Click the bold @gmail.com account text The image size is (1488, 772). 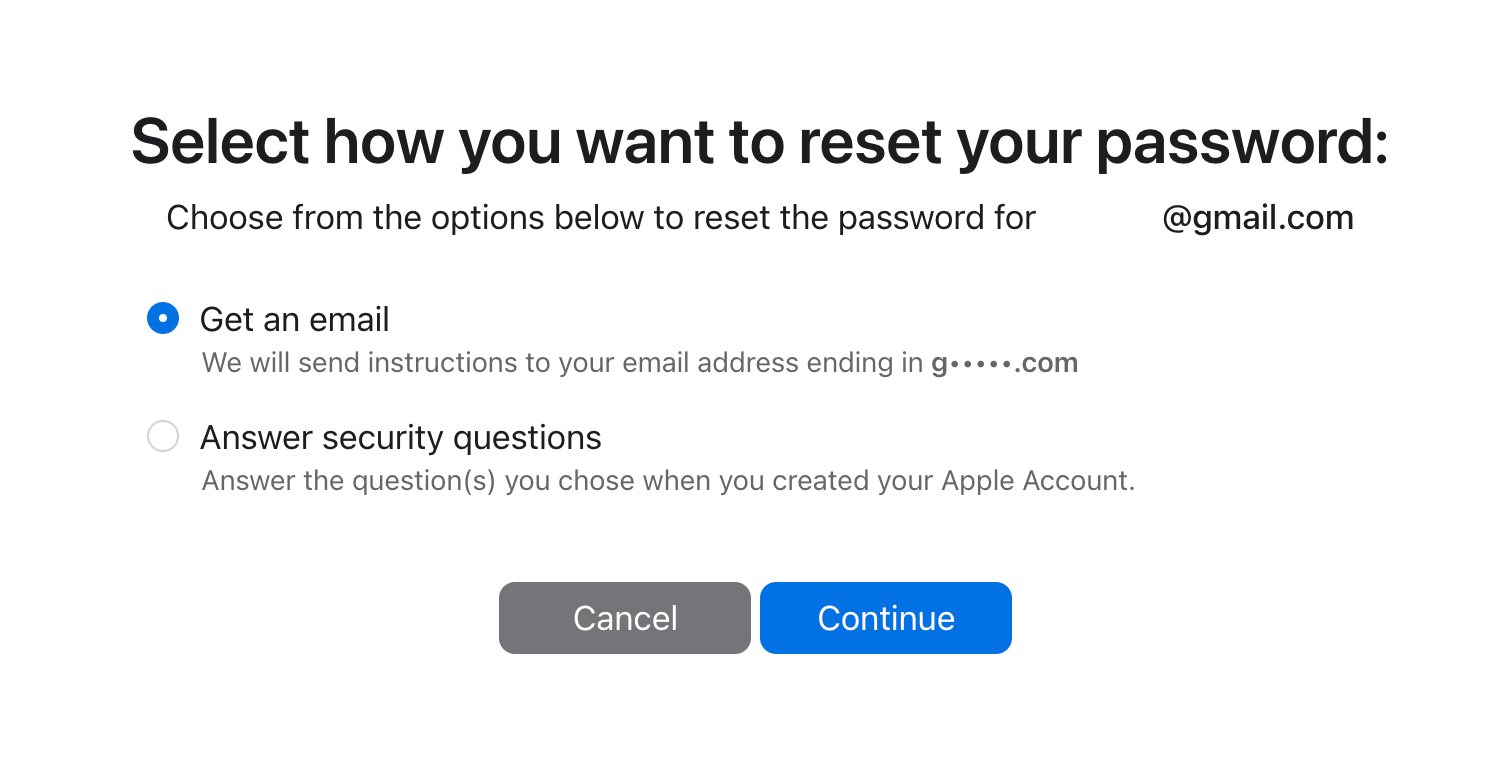pos(1257,218)
